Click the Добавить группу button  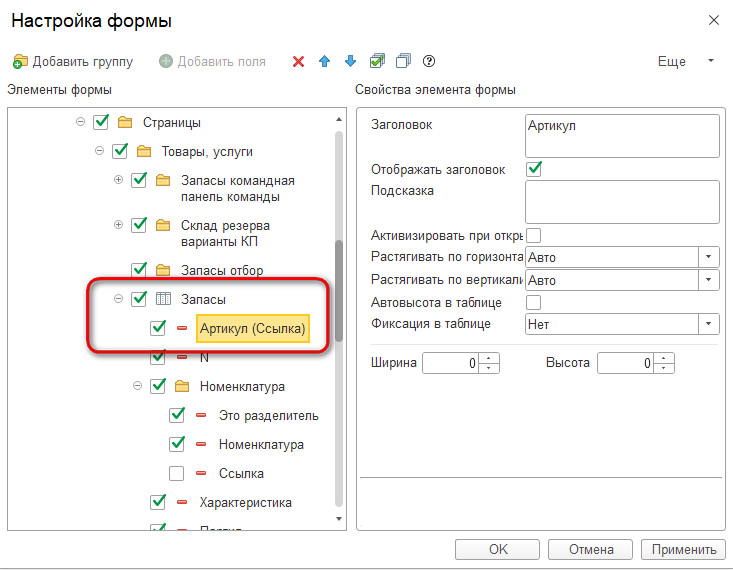click(x=73, y=61)
